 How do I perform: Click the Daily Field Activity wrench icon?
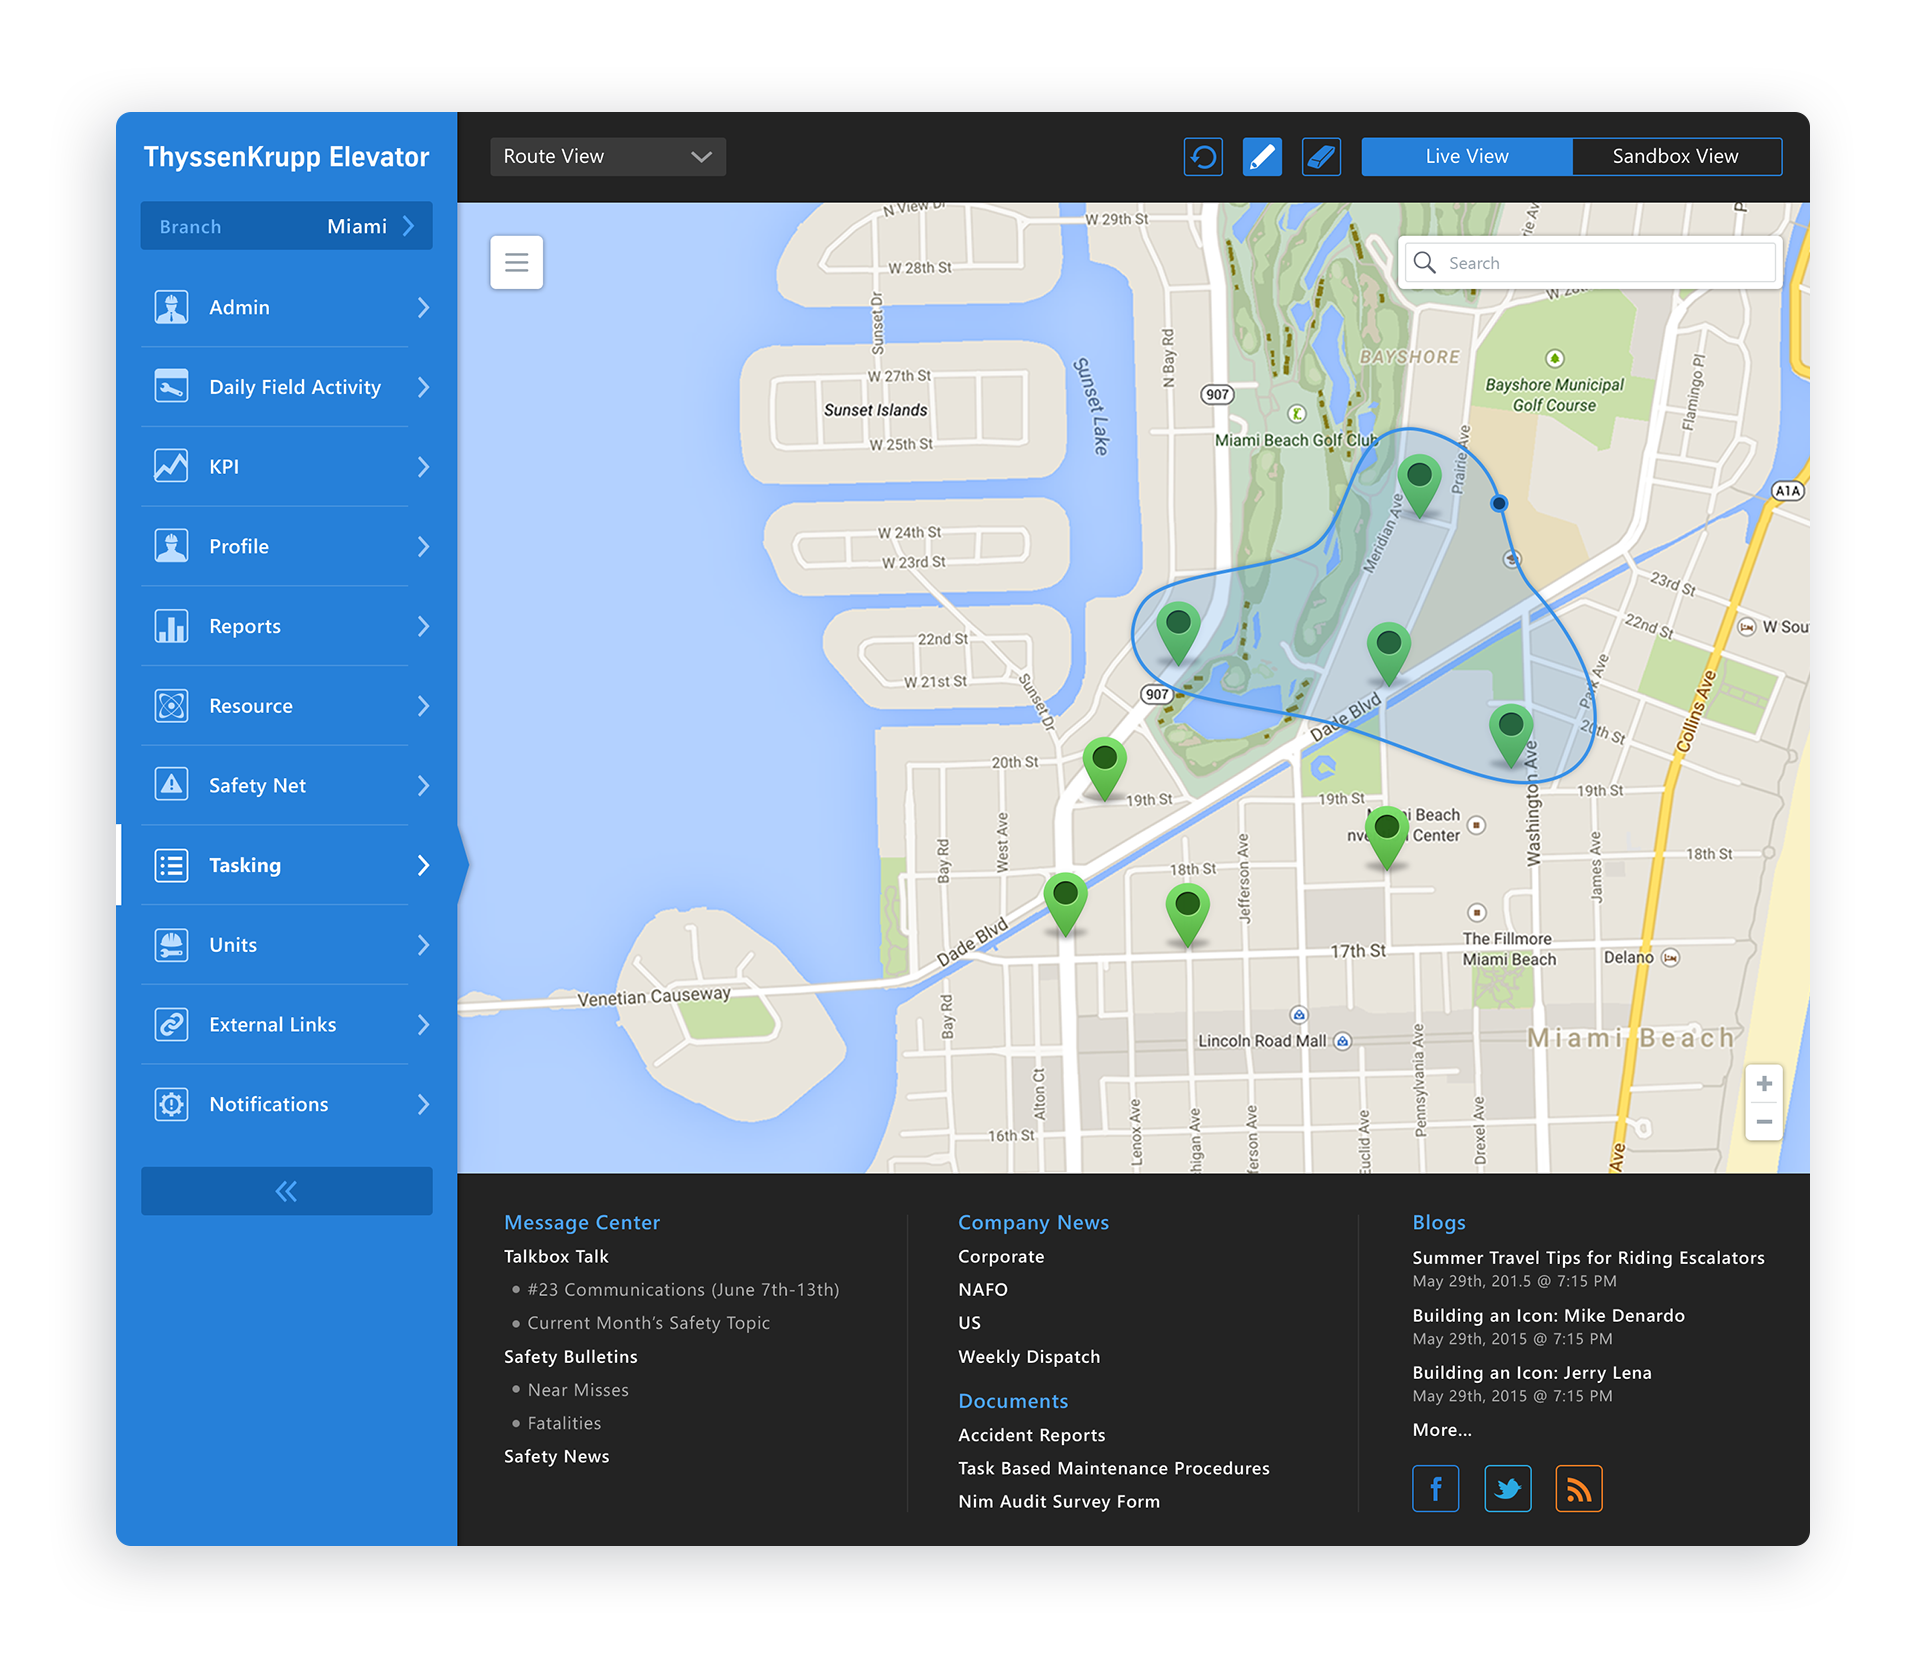[x=172, y=387]
